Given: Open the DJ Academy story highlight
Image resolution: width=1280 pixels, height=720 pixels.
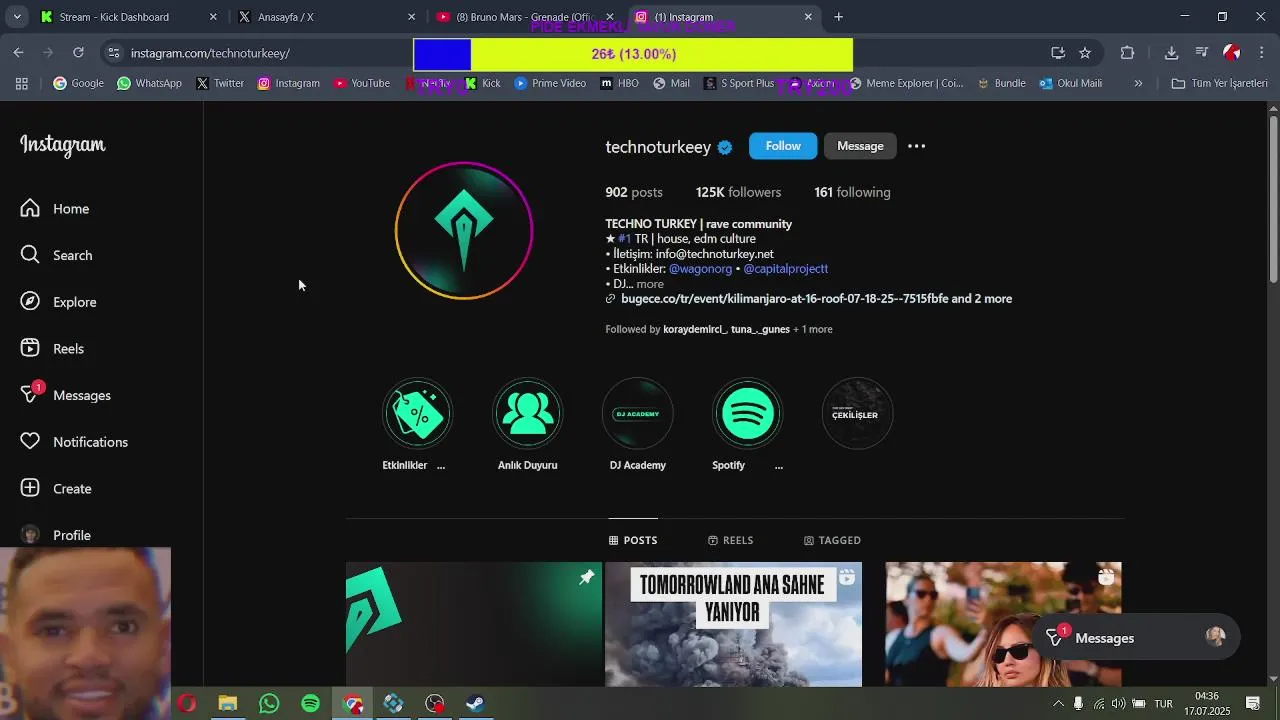Looking at the screenshot, I should pos(637,413).
